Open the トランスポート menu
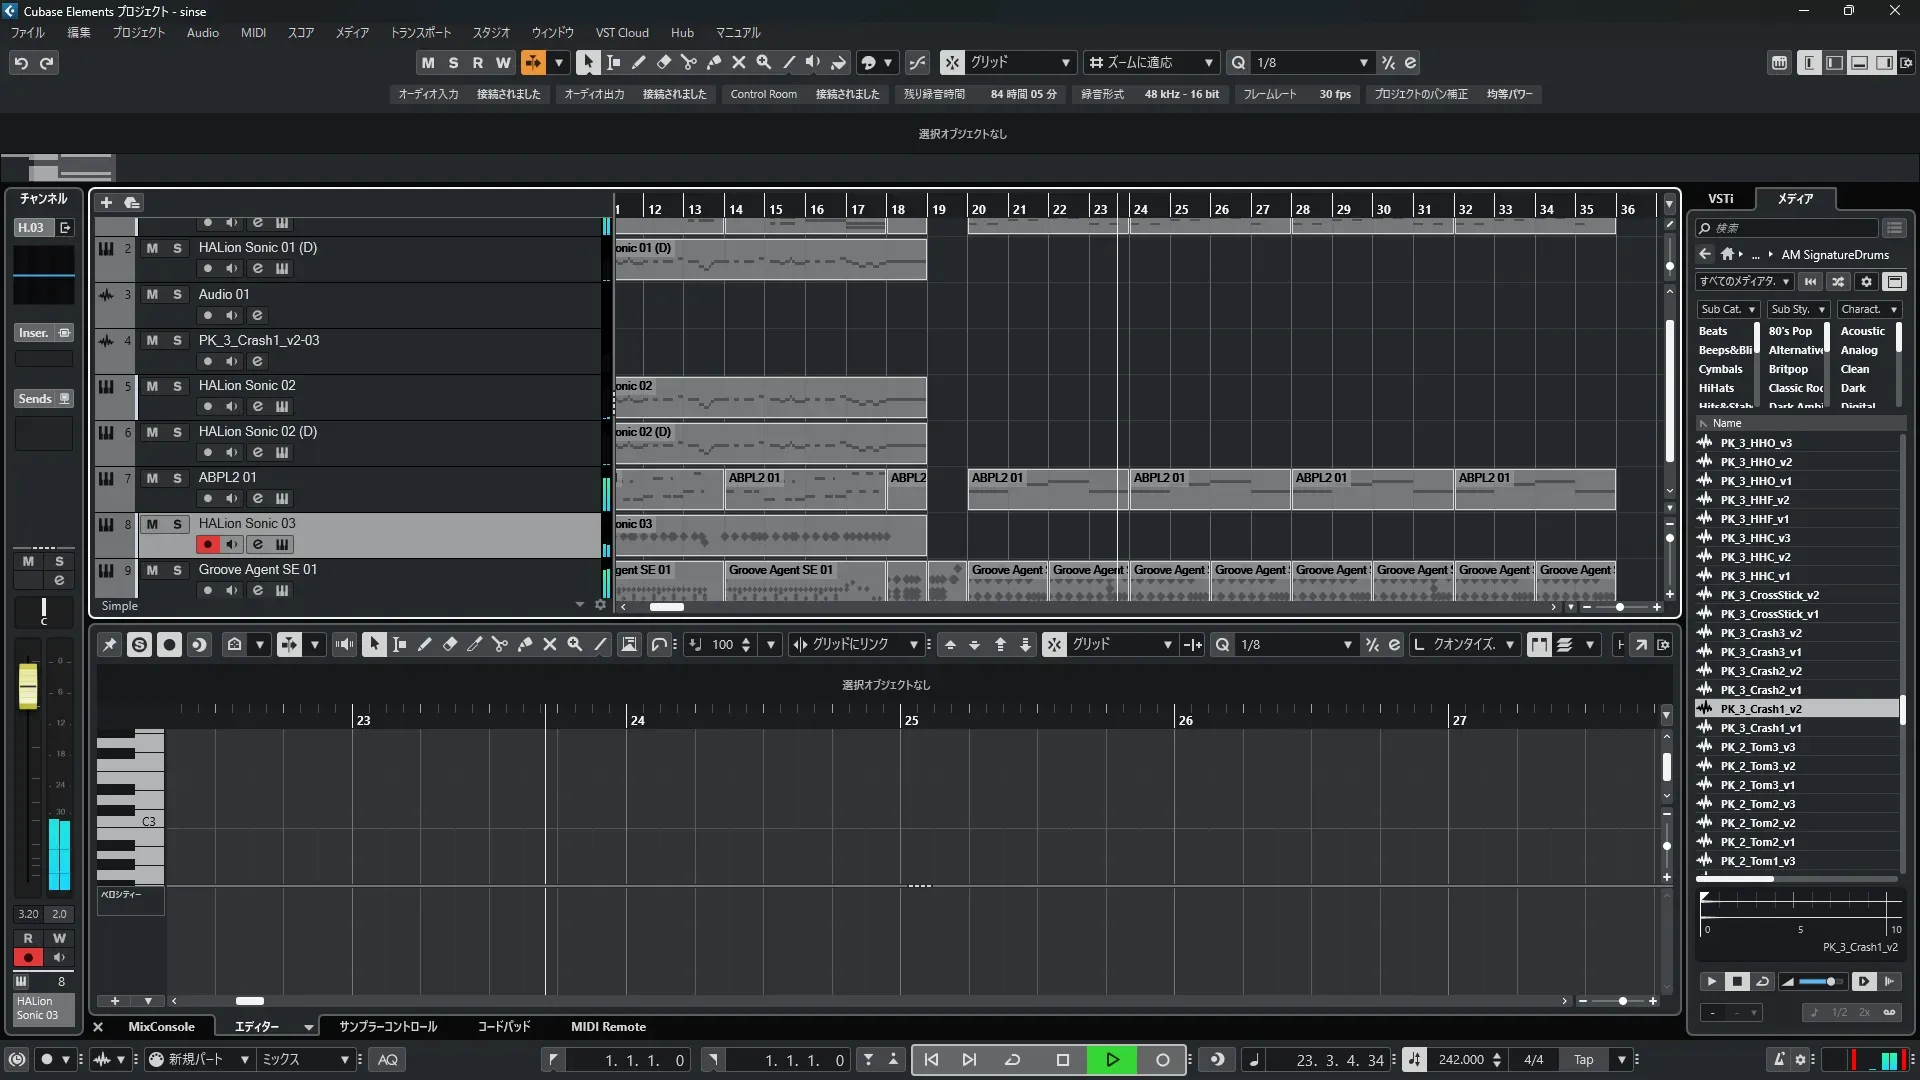This screenshot has width=1920, height=1080. tap(420, 33)
